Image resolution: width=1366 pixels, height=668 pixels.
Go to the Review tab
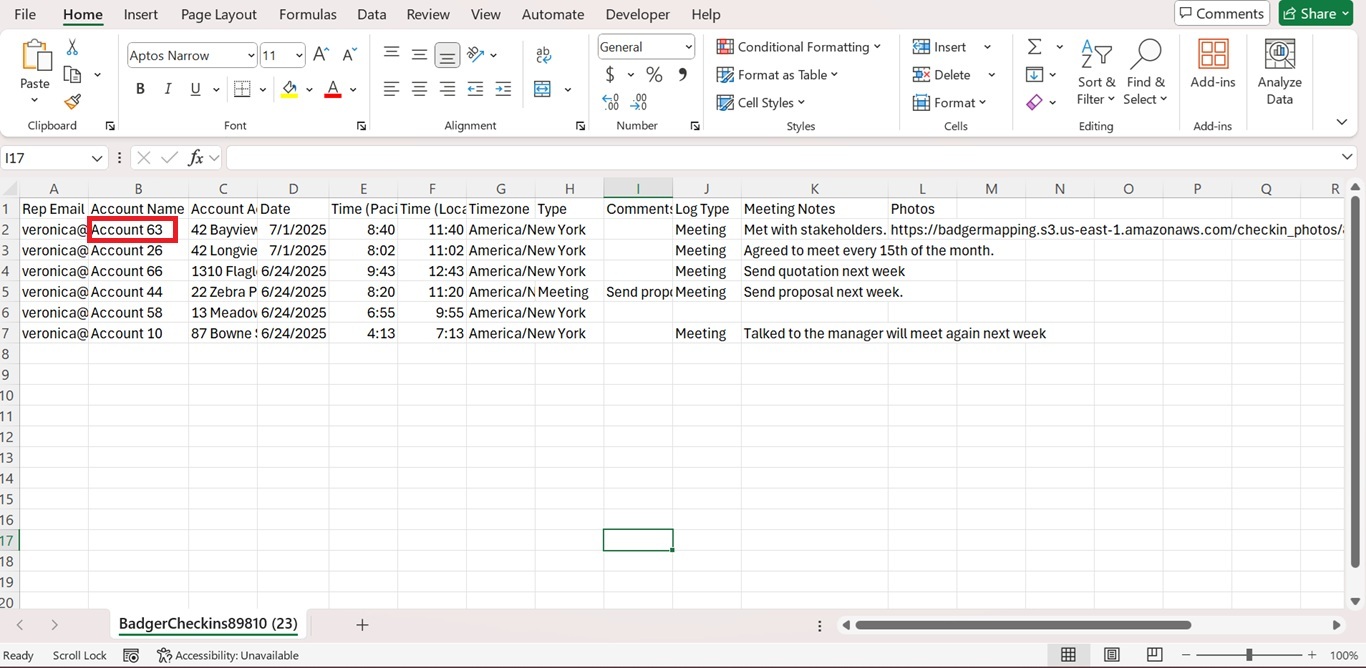(428, 14)
